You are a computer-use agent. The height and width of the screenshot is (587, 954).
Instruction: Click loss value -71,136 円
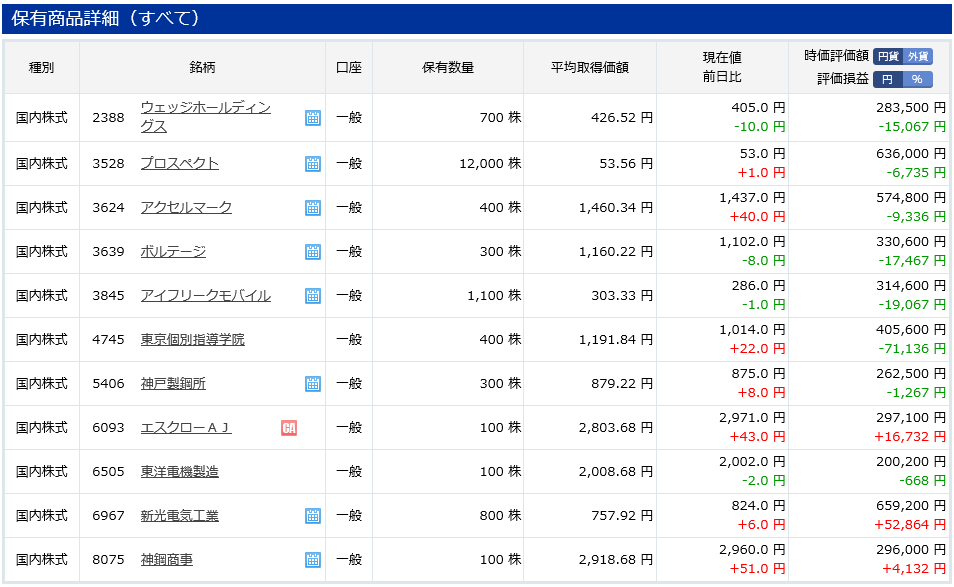[912, 349]
